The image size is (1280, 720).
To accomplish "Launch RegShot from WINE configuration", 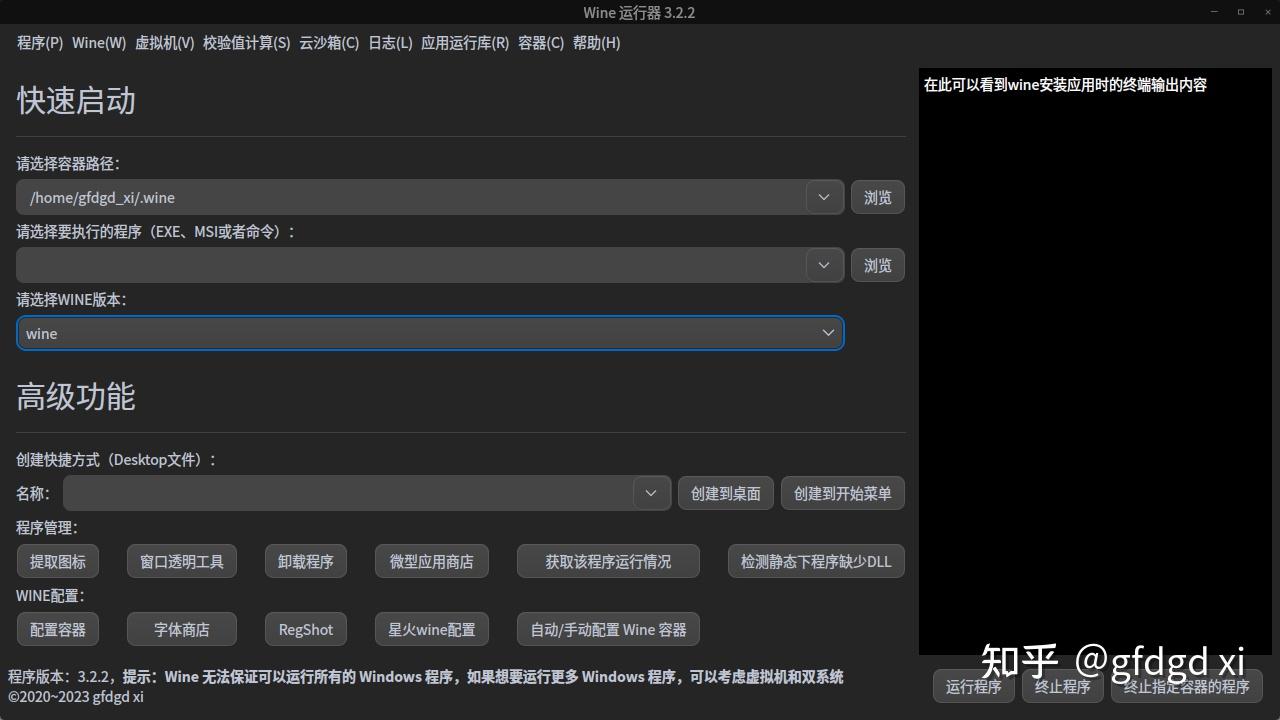I will pyautogui.click(x=305, y=629).
